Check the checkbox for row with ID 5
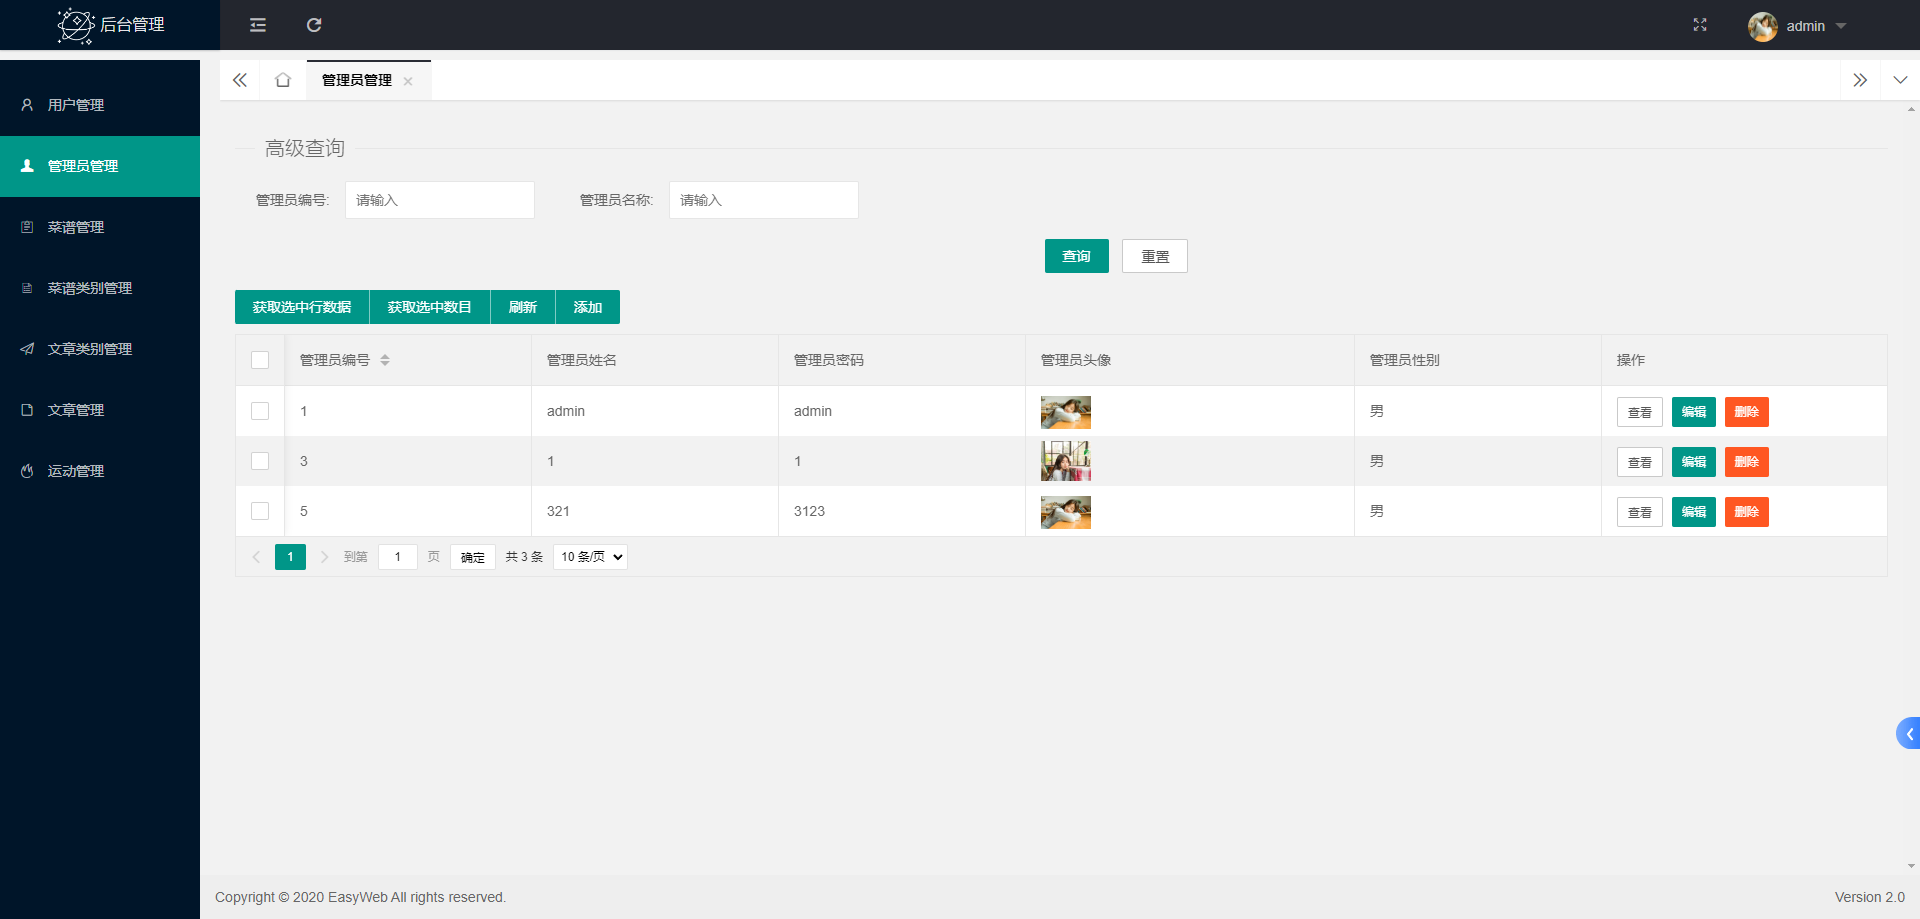The height and width of the screenshot is (919, 1920). 260,511
